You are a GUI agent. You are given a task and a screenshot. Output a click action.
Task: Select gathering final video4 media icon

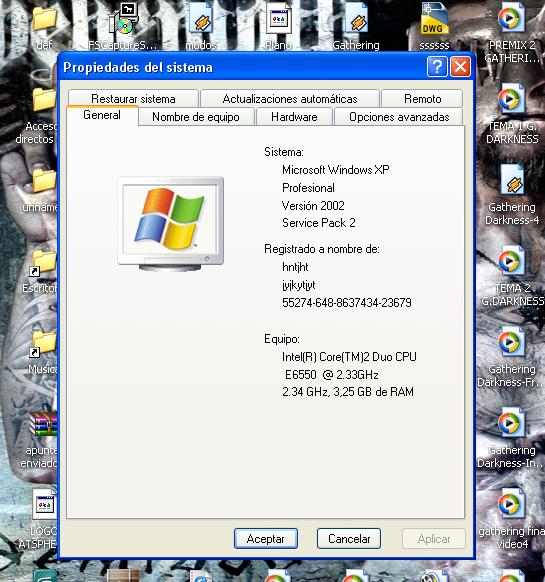coord(511,504)
